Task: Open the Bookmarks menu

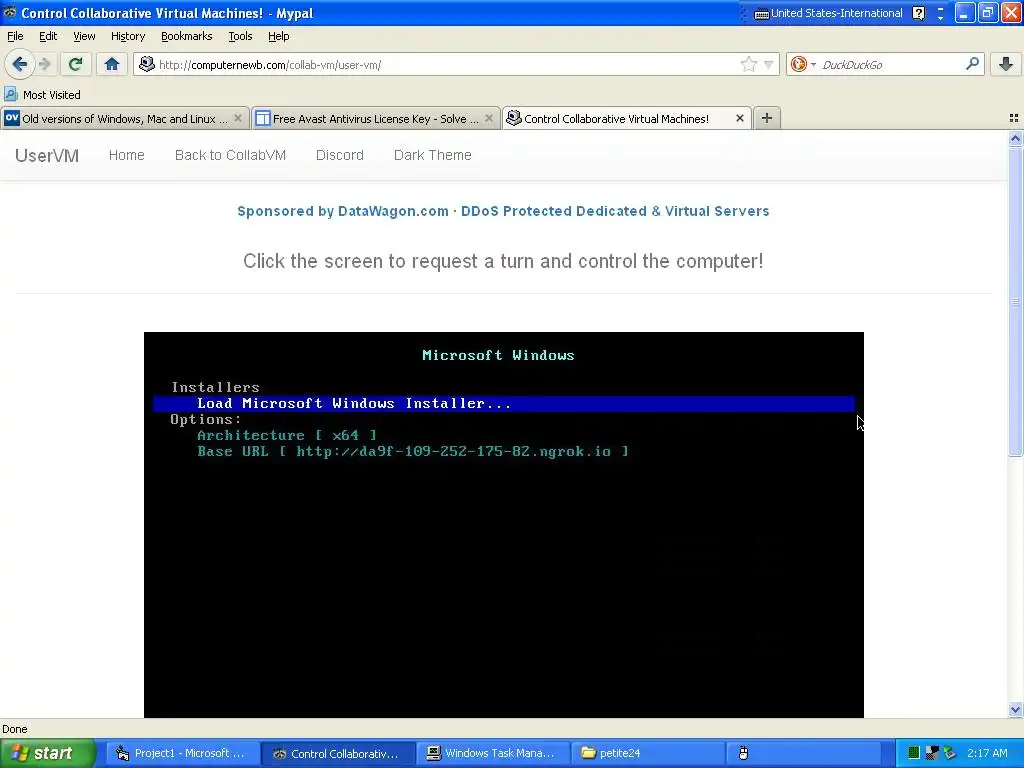Action: coord(186,36)
